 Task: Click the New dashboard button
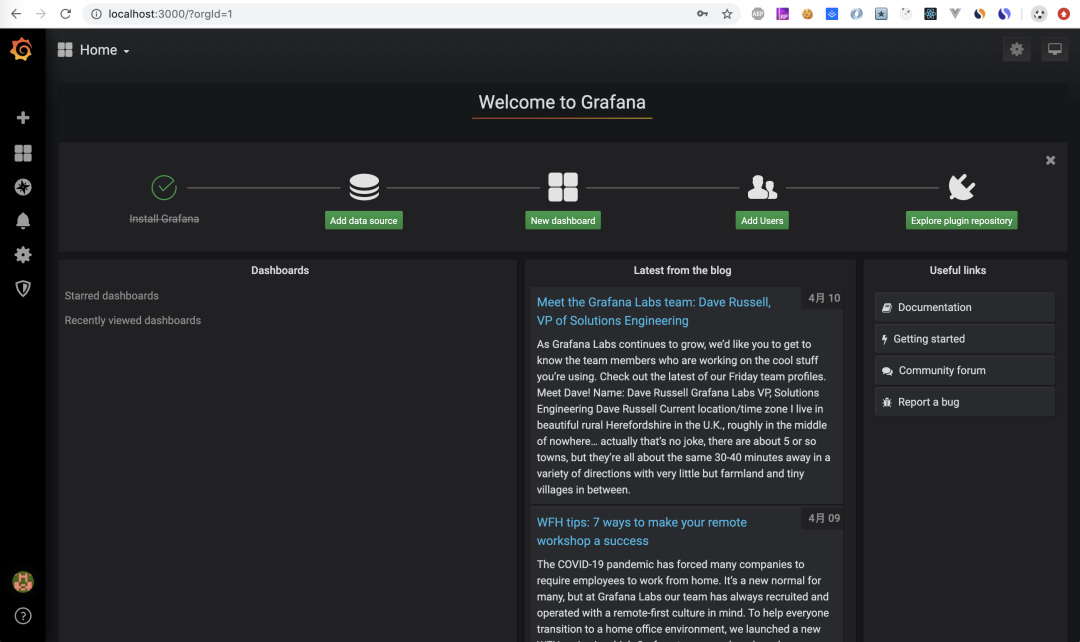[563, 220]
